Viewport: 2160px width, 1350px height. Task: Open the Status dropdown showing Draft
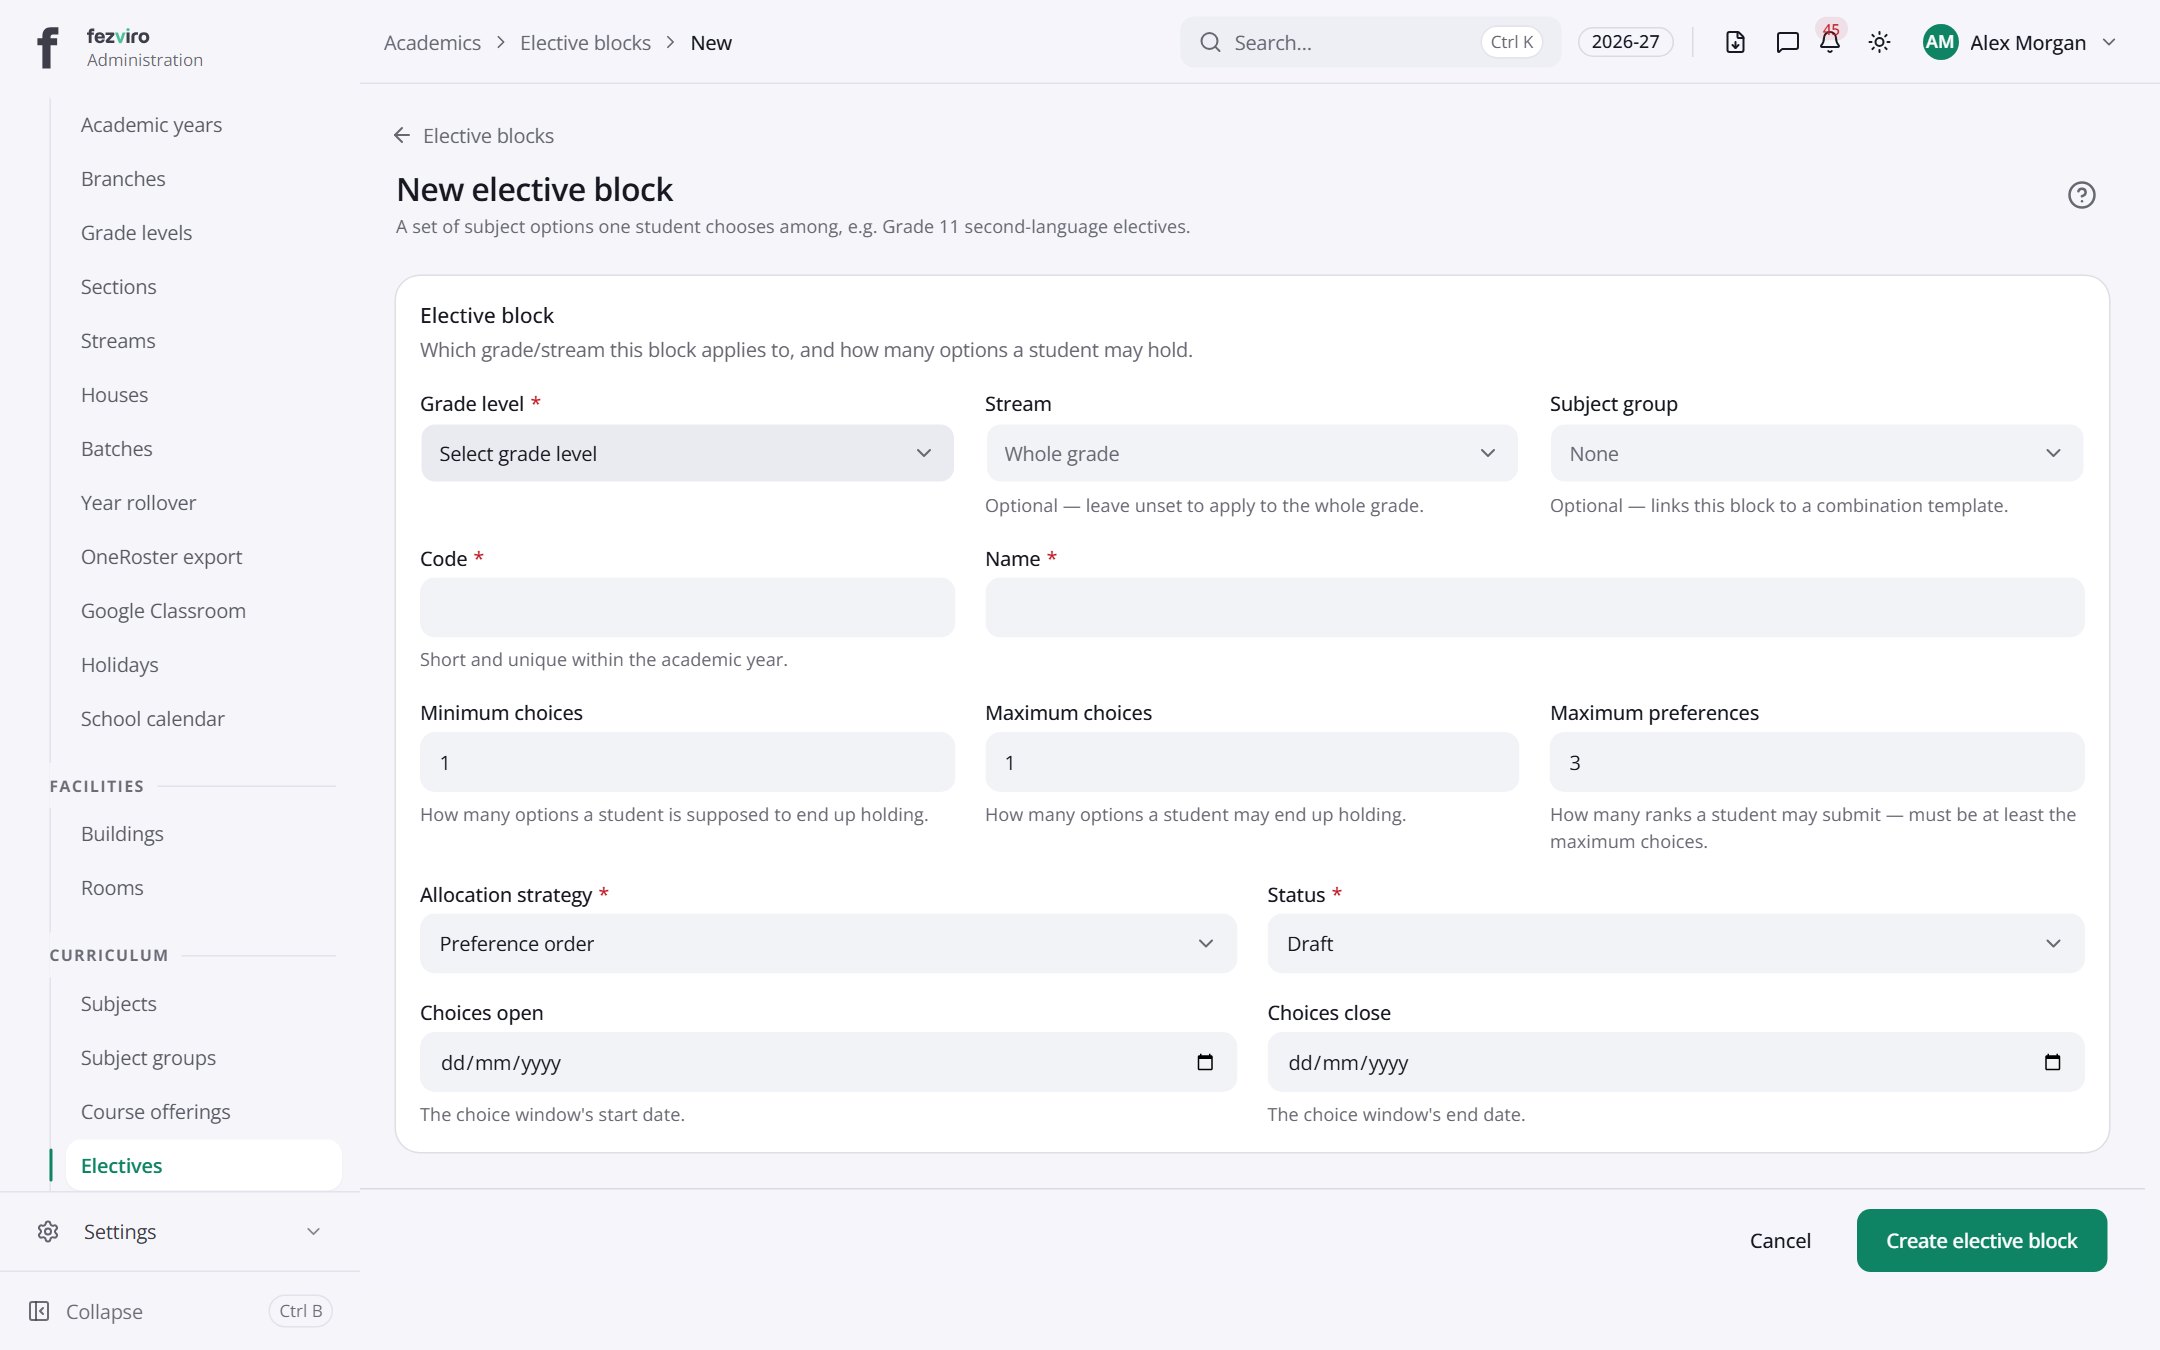tap(1676, 943)
